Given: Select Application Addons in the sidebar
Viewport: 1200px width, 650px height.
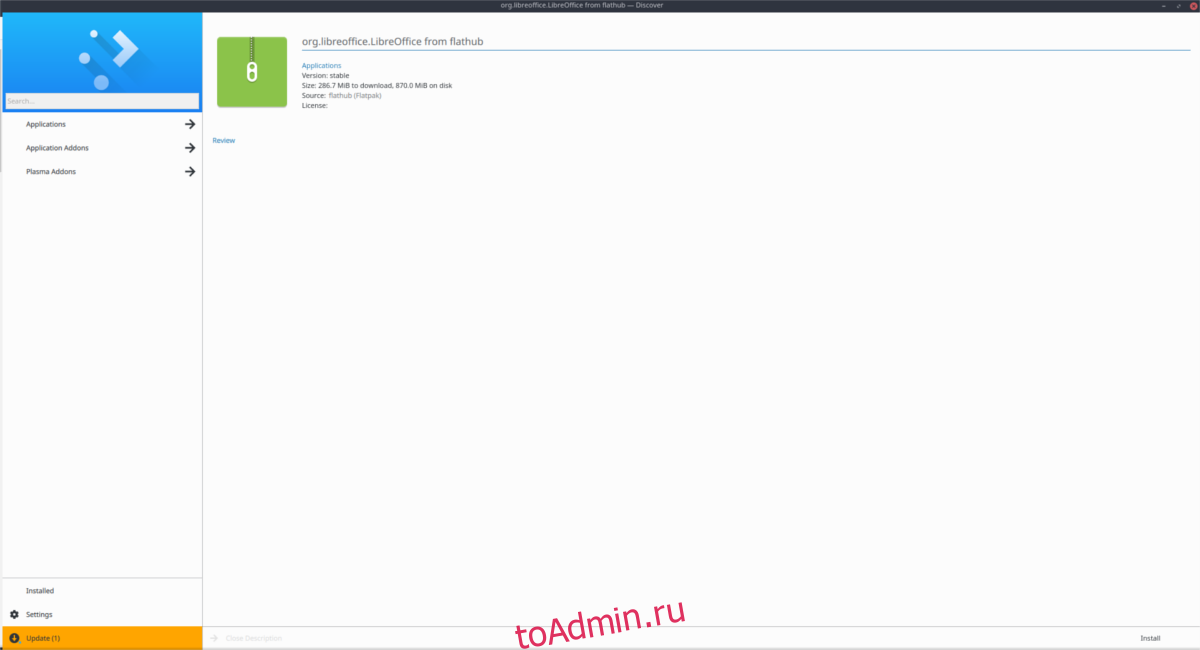Looking at the screenshot, I should pos(57,148).
